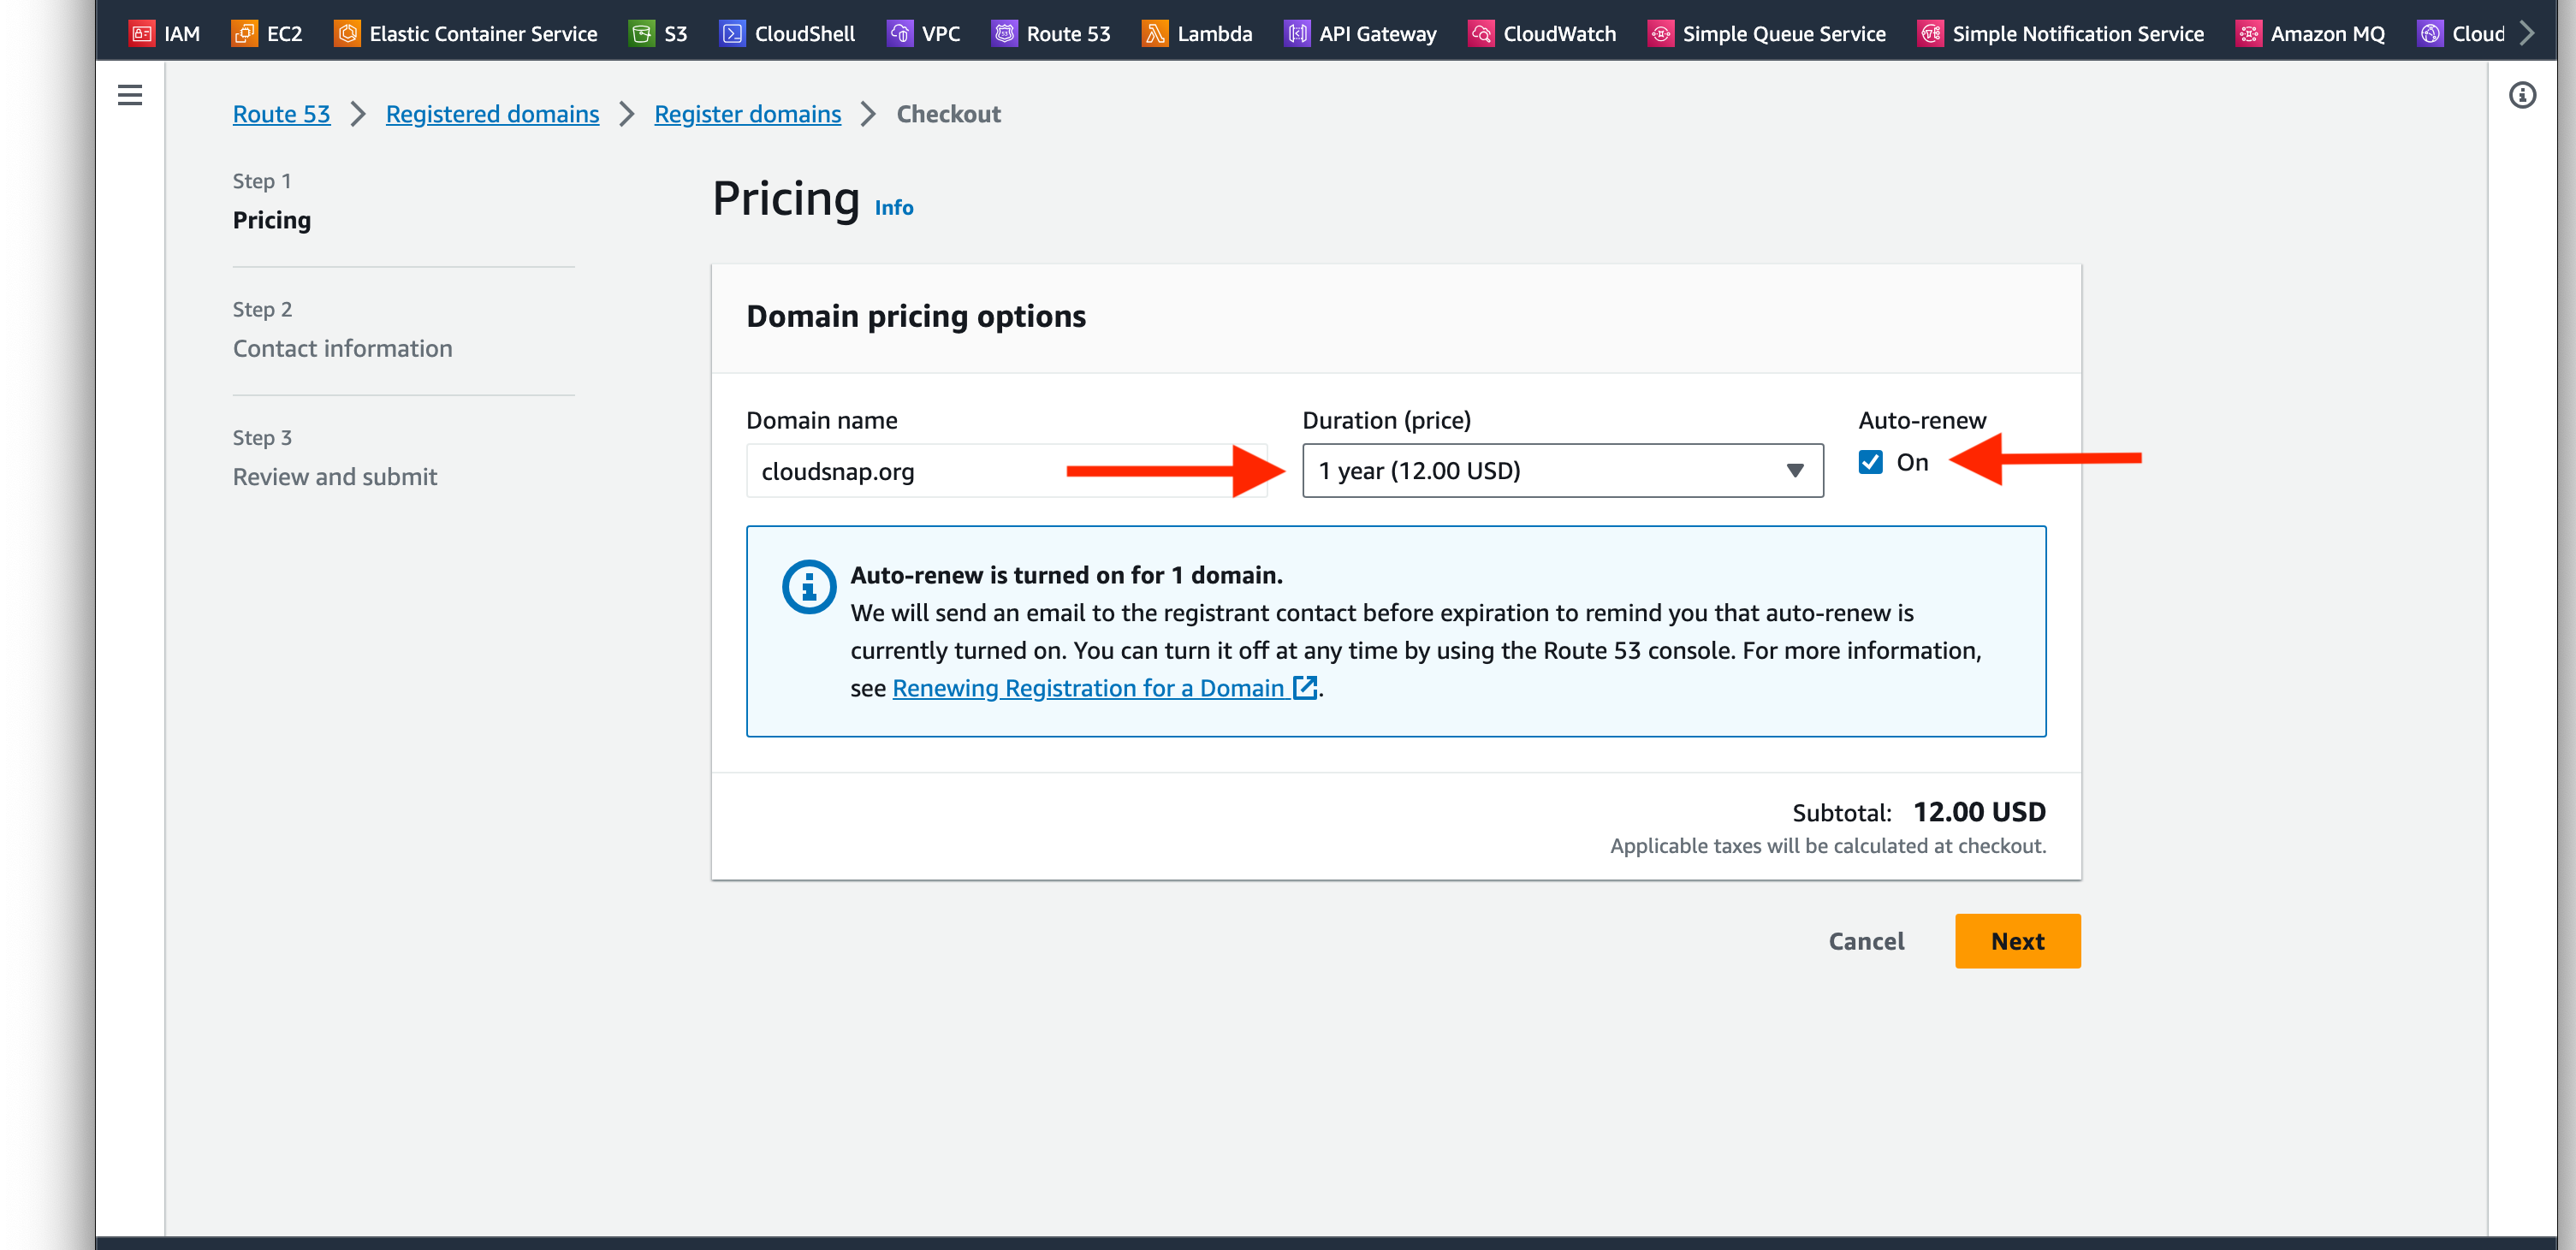
Task: Show more favorites with the right chevron
Action: click(2527, 33)
